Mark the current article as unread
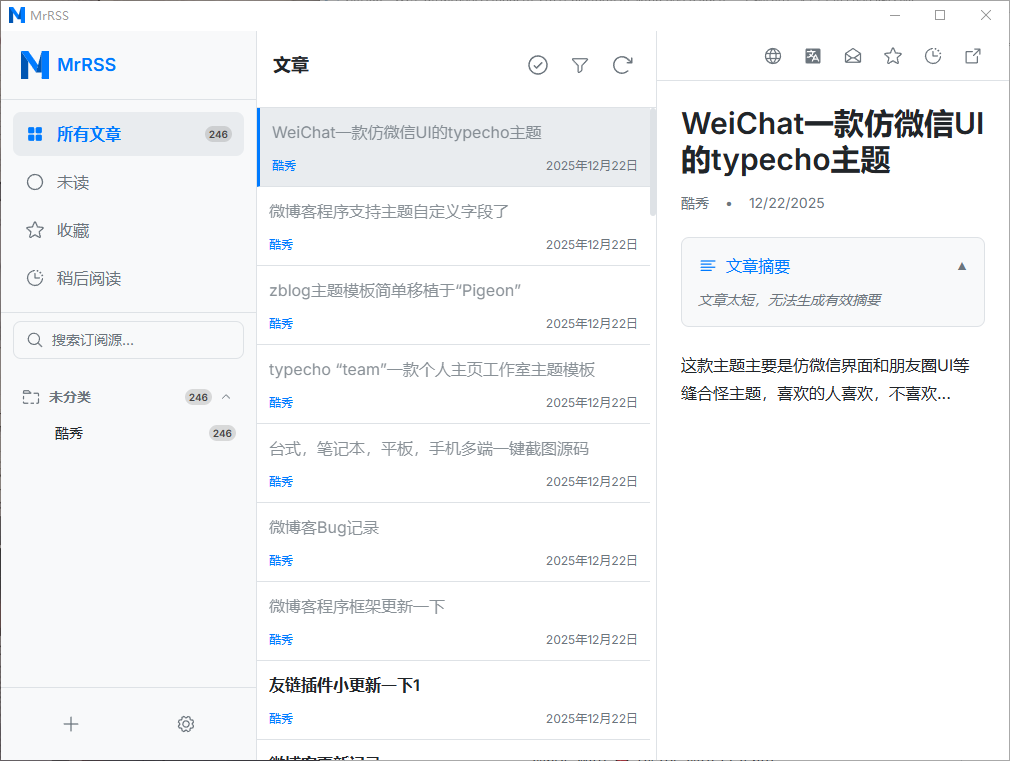The image size is (1010, 761). 853,56
